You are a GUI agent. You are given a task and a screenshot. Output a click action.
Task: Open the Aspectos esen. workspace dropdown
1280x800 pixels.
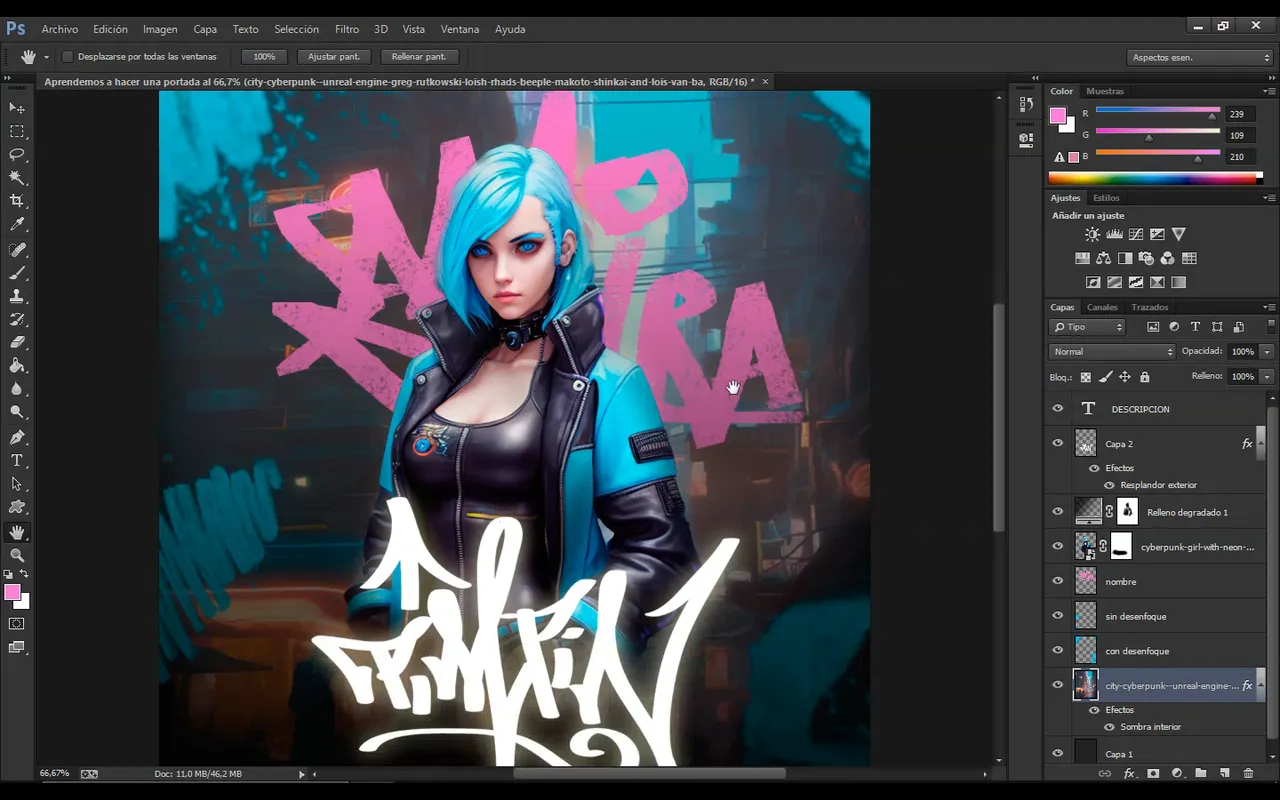tap(1199, 57)
